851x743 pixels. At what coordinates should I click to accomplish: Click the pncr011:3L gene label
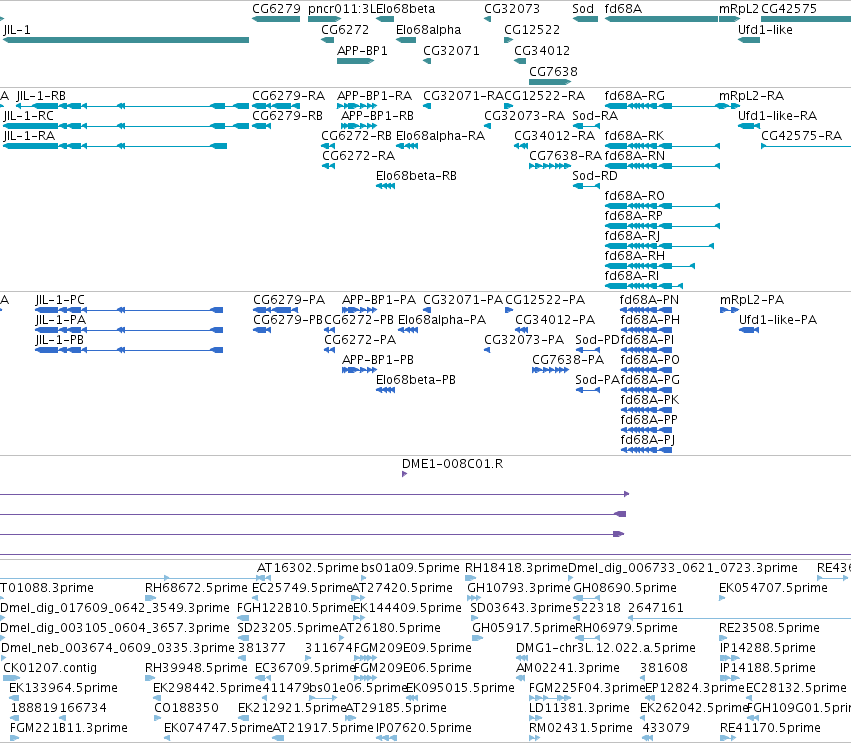click(x=342, y=9)
